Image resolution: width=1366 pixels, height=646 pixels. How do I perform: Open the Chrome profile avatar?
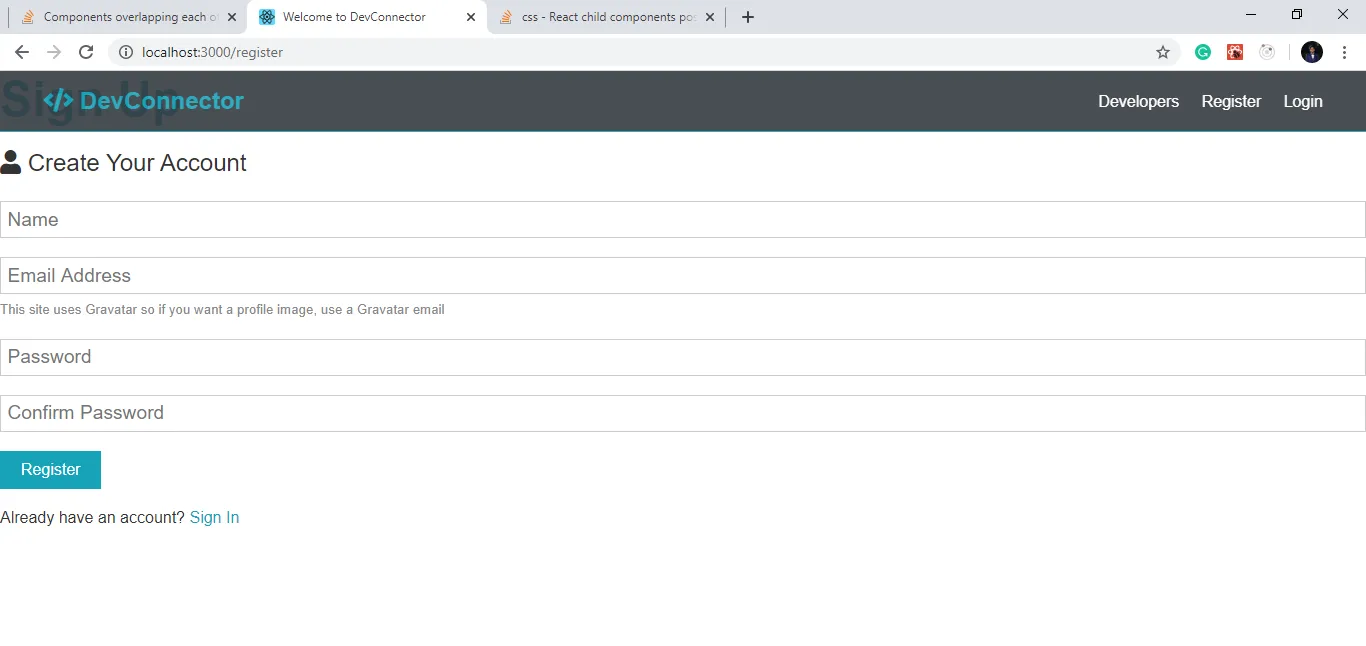1312,52
